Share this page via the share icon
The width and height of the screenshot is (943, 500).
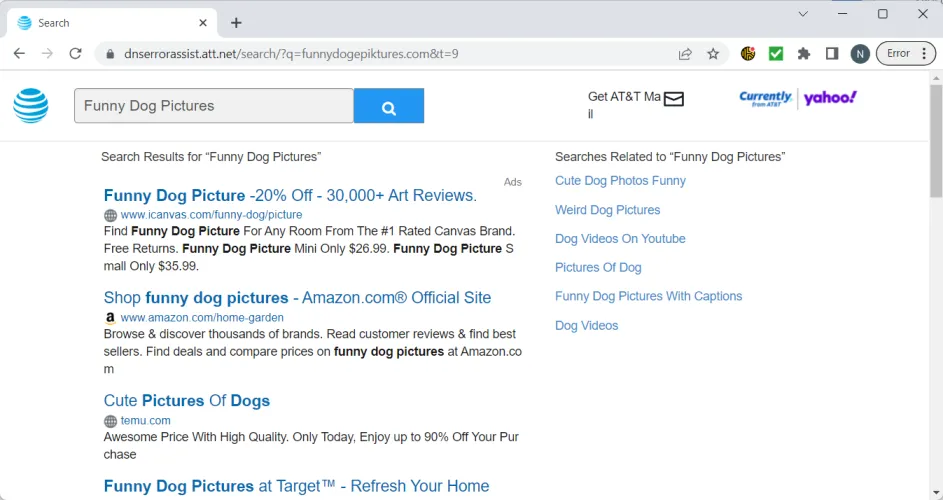[x=685, y=54]
